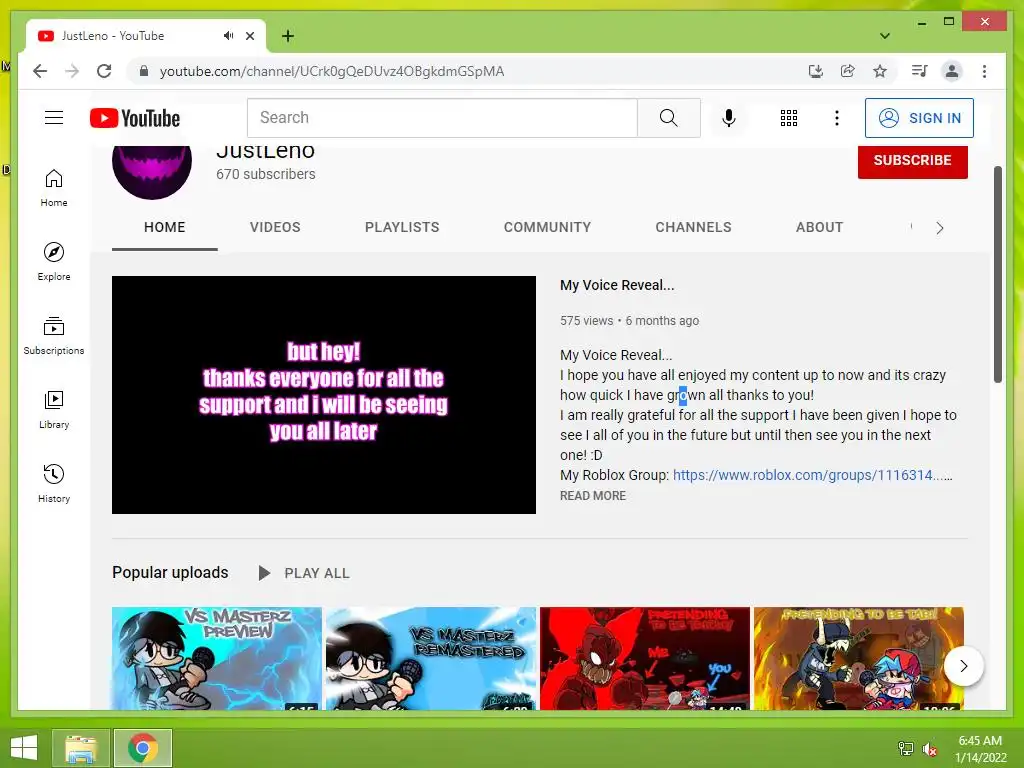Open the YouTube hamburger guide menu

tap(54, 118)
